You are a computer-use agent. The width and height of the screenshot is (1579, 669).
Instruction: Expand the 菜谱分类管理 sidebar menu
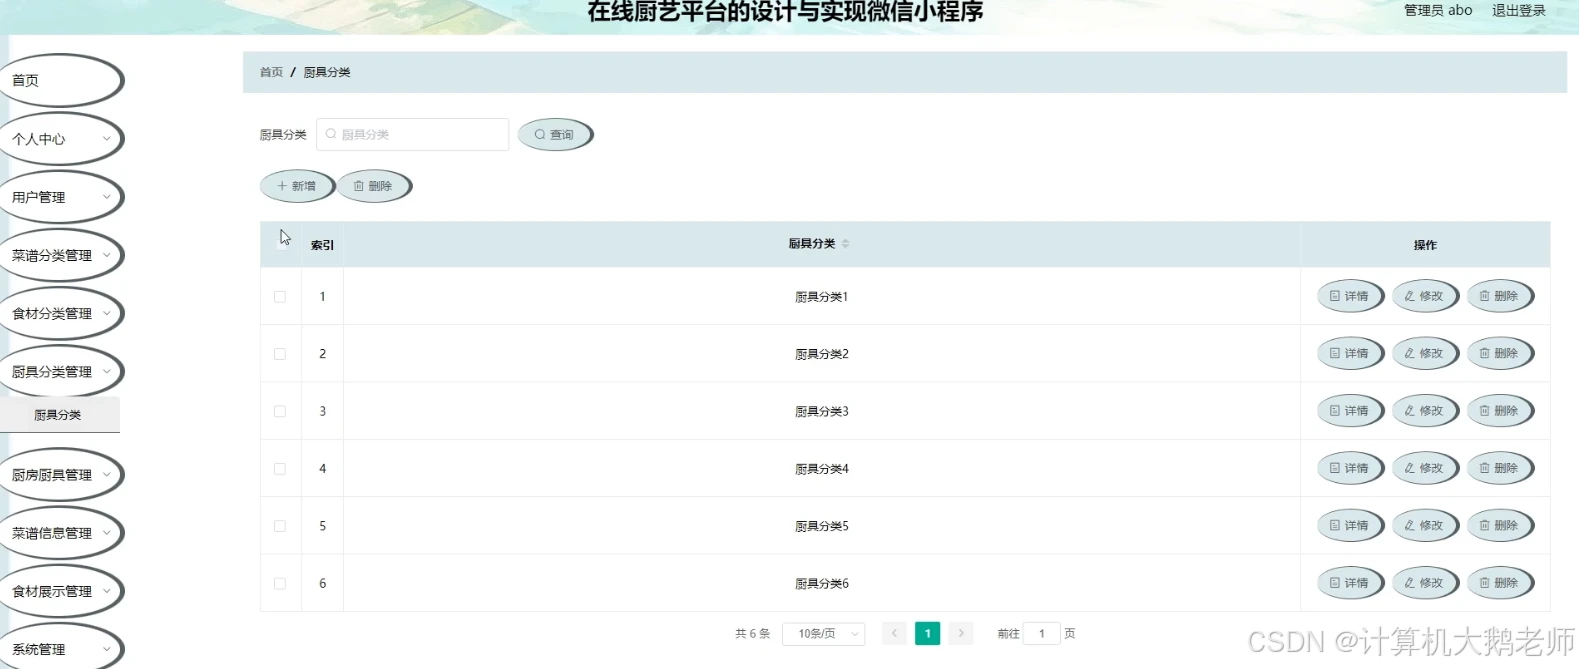coord(60,255)
